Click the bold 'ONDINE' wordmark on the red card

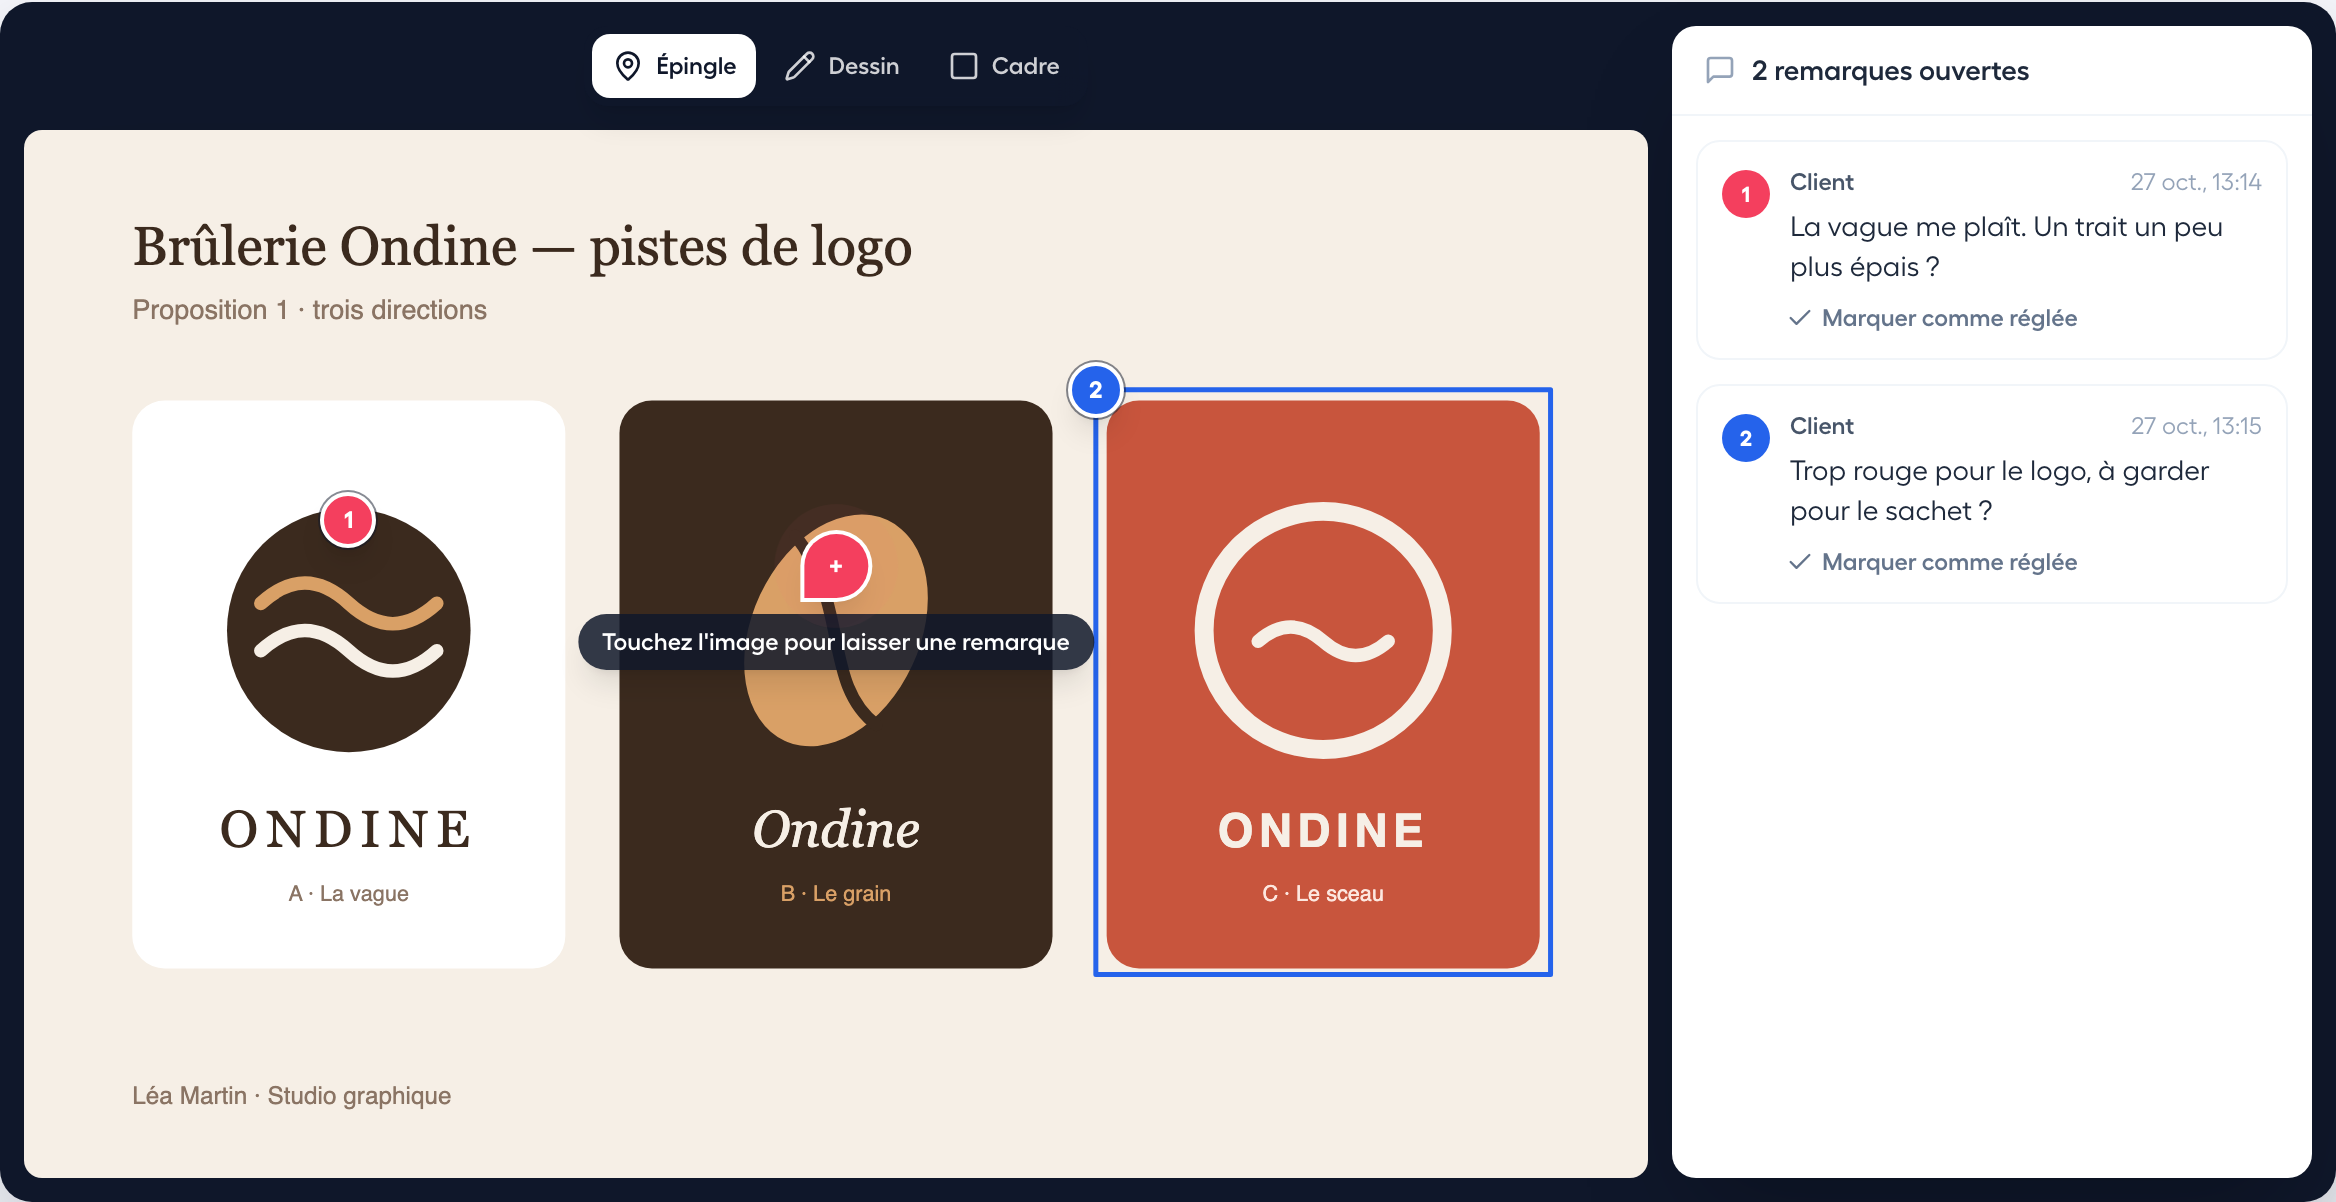[1322, 831]
